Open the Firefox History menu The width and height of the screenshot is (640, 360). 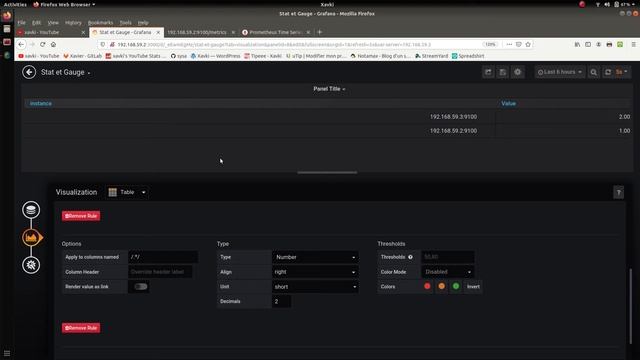[73, 23]
